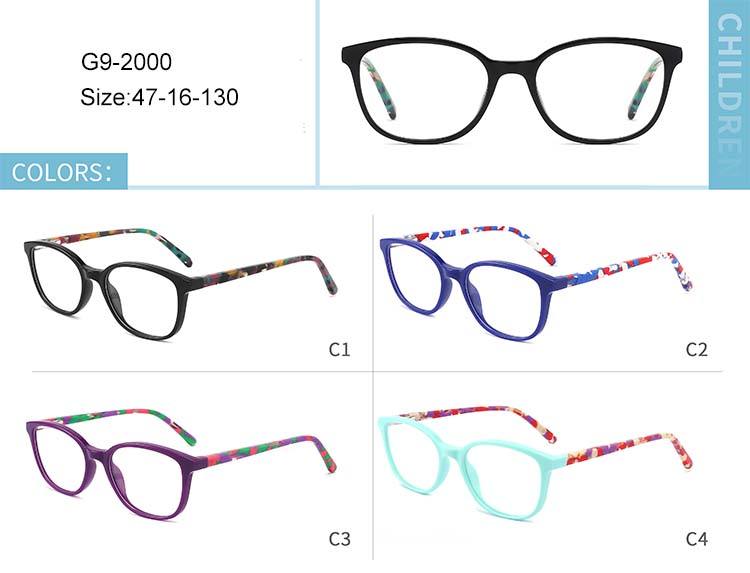Screen dimensions: 750x573
Task: Click the C4 color label
Action: pos(696,539)
